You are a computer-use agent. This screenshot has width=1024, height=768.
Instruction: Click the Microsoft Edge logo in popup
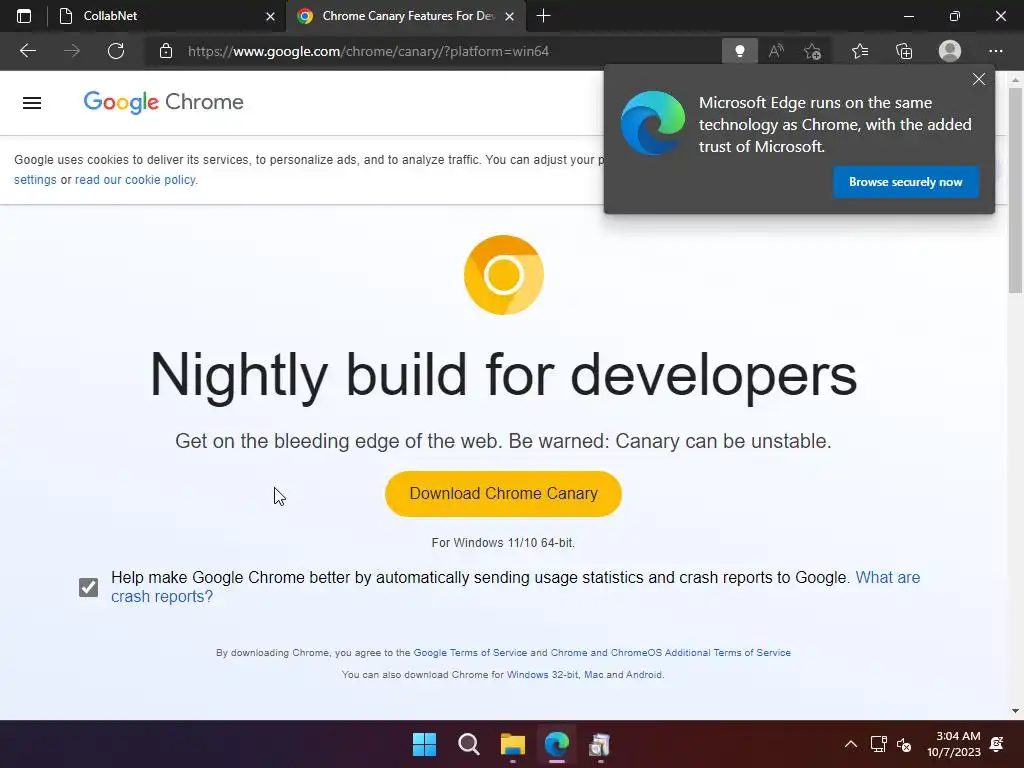coord(652,123)
